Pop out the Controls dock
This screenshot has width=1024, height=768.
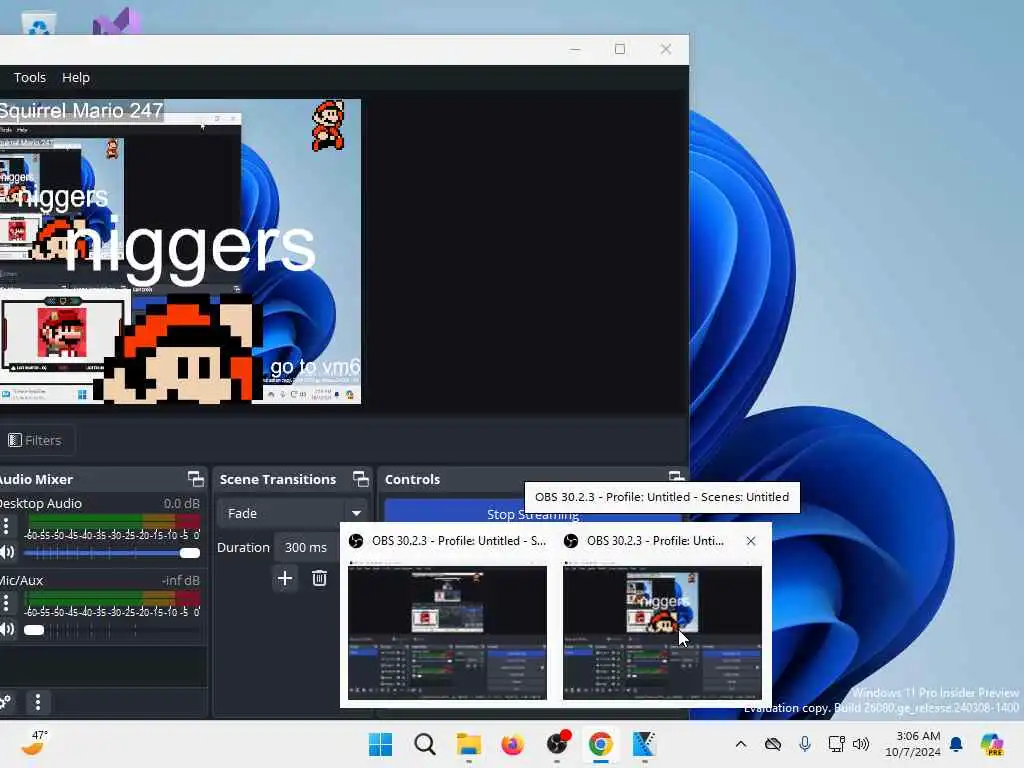click(677, 476)
